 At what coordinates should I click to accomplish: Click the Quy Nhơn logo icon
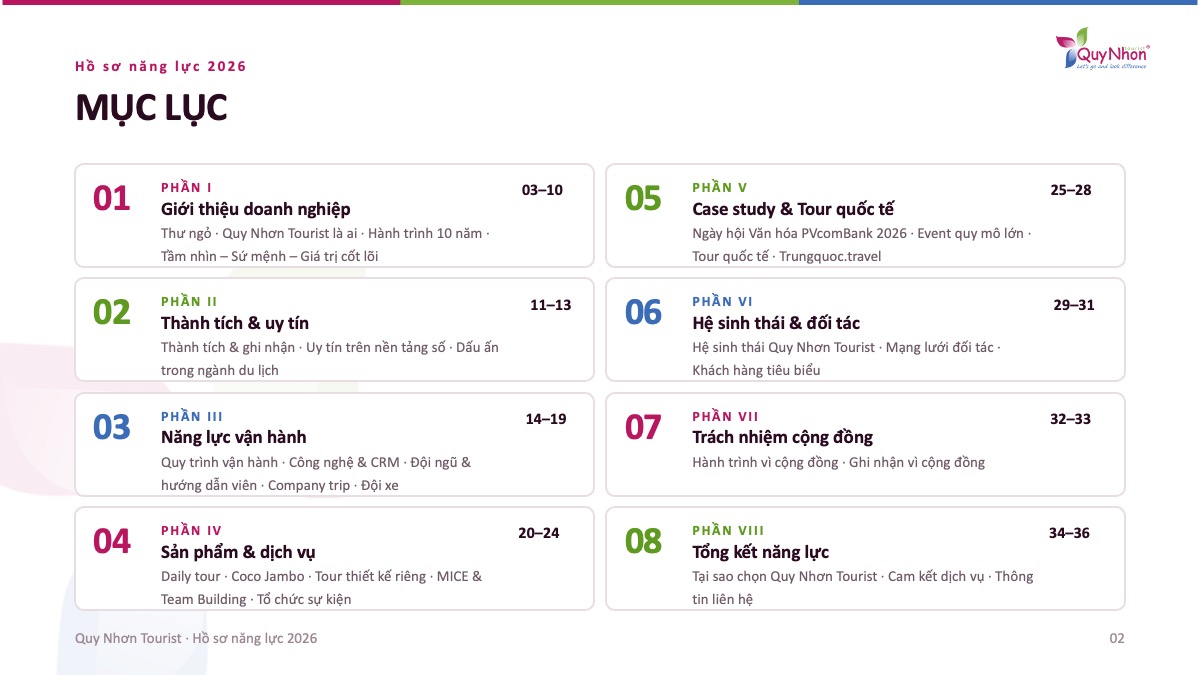[x=1102, y=50]
